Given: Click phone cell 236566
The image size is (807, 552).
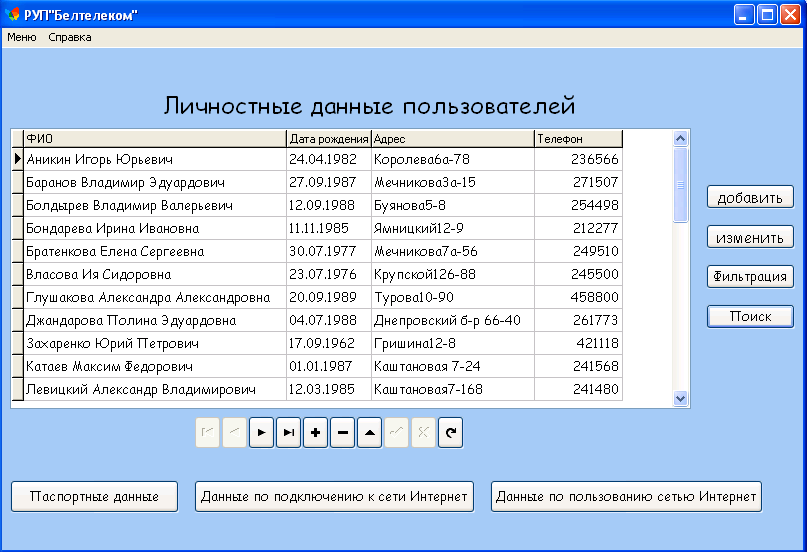Looking at the screenshot, I should coord(578,159).
